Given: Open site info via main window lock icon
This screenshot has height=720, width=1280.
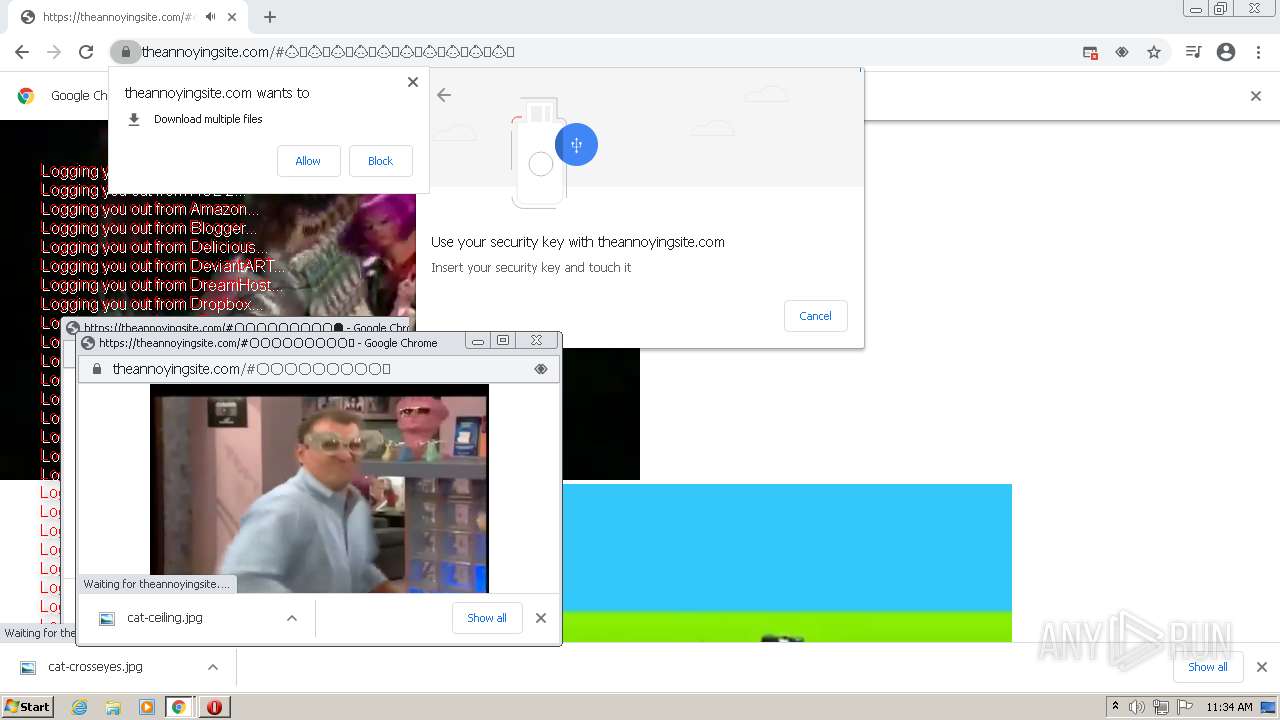Looking at the screenshot, I should (x=125, y=52).
